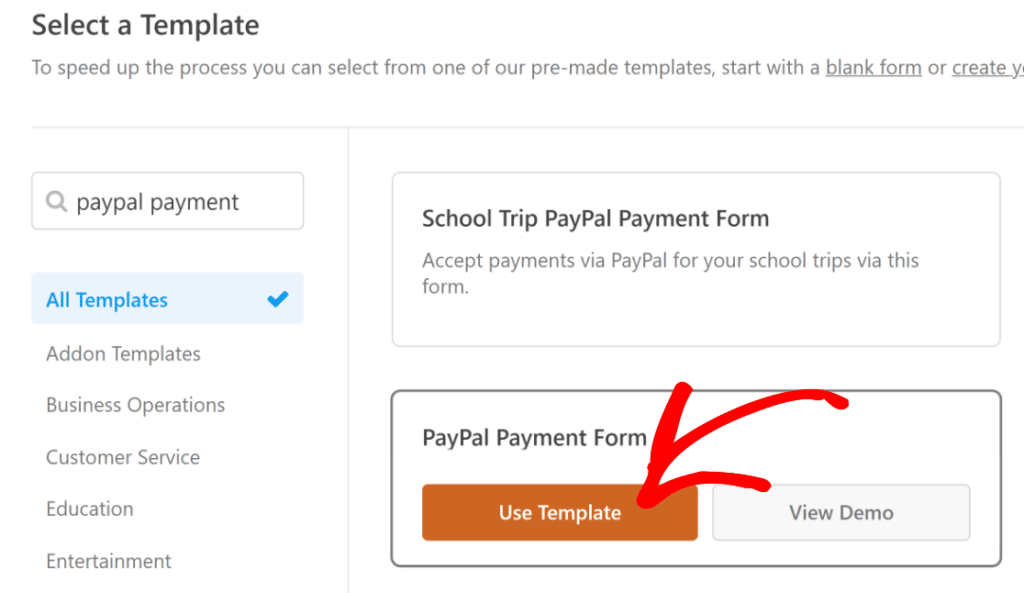Select the Customer Service category
The image size is (1024, 593).
pyautogui.click(x=122, y=457)
